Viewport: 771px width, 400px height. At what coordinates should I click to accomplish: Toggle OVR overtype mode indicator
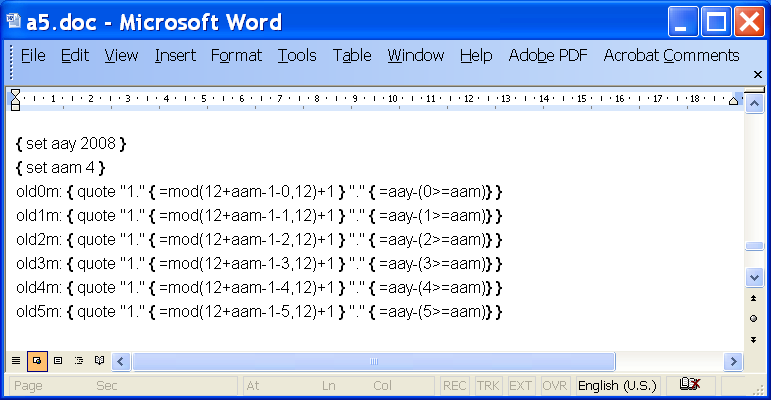tap(554, 385)
